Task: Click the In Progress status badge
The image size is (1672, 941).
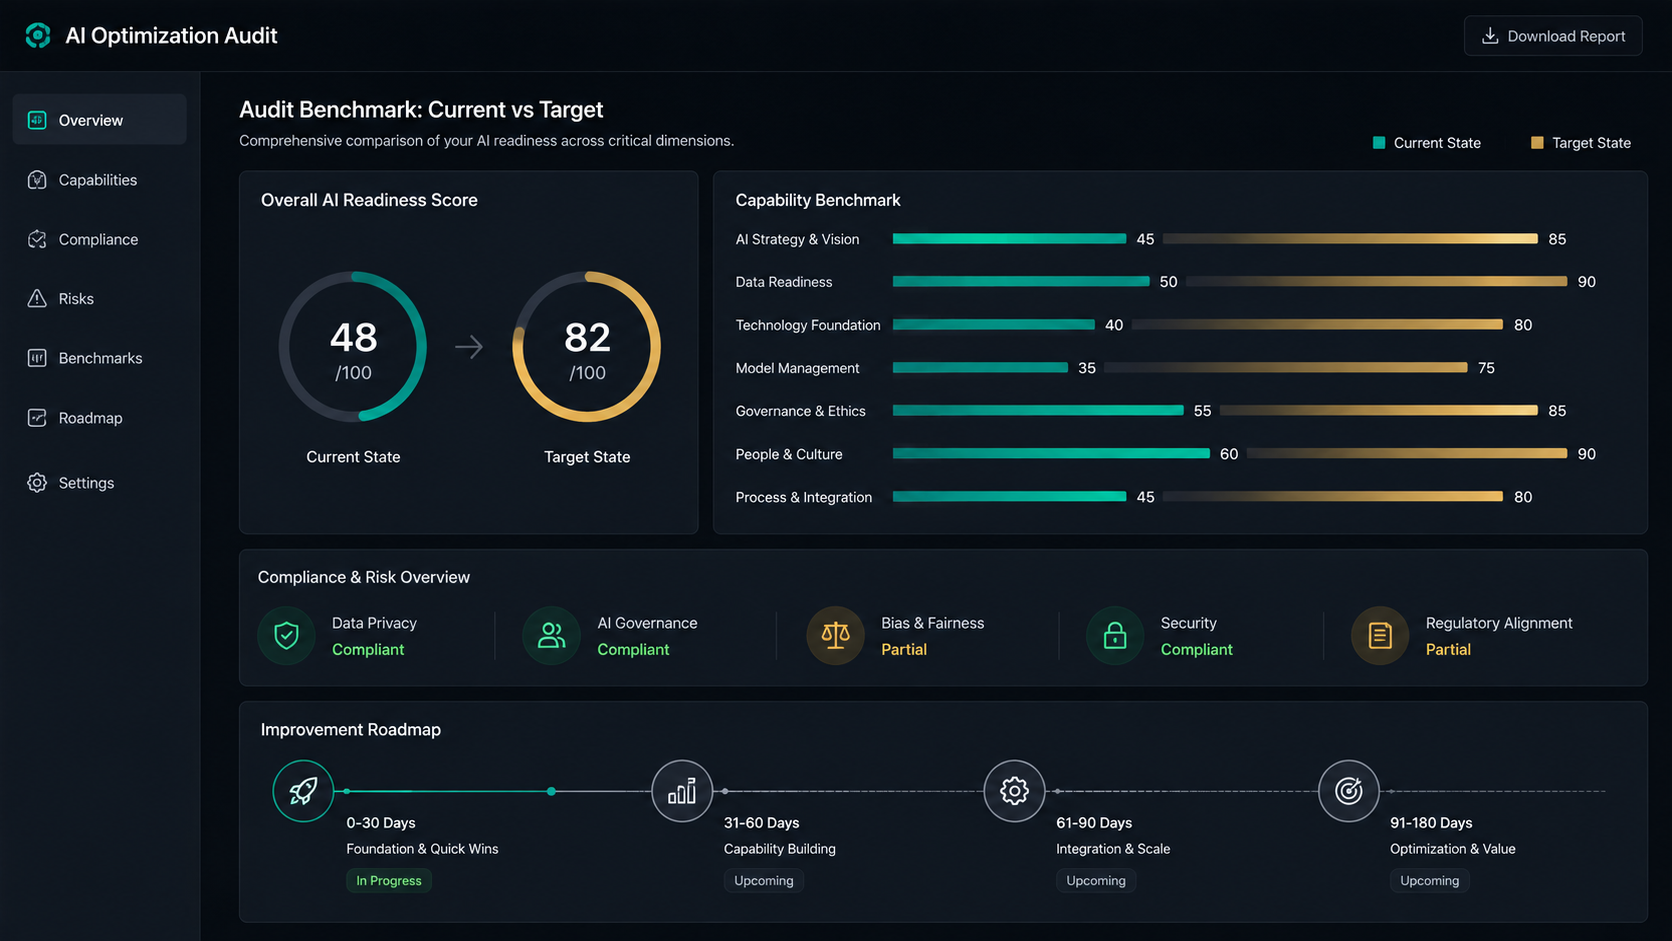Action: coord(389,881)
